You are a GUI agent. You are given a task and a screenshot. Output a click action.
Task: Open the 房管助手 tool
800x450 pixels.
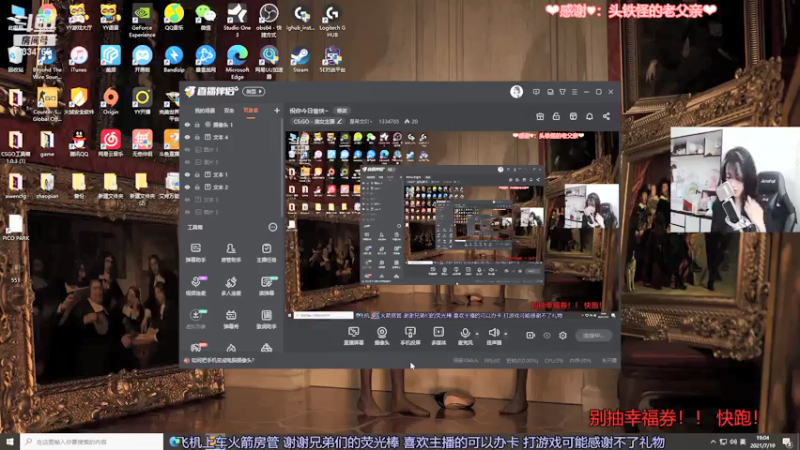pyautogui.click(x=231, y=253)
